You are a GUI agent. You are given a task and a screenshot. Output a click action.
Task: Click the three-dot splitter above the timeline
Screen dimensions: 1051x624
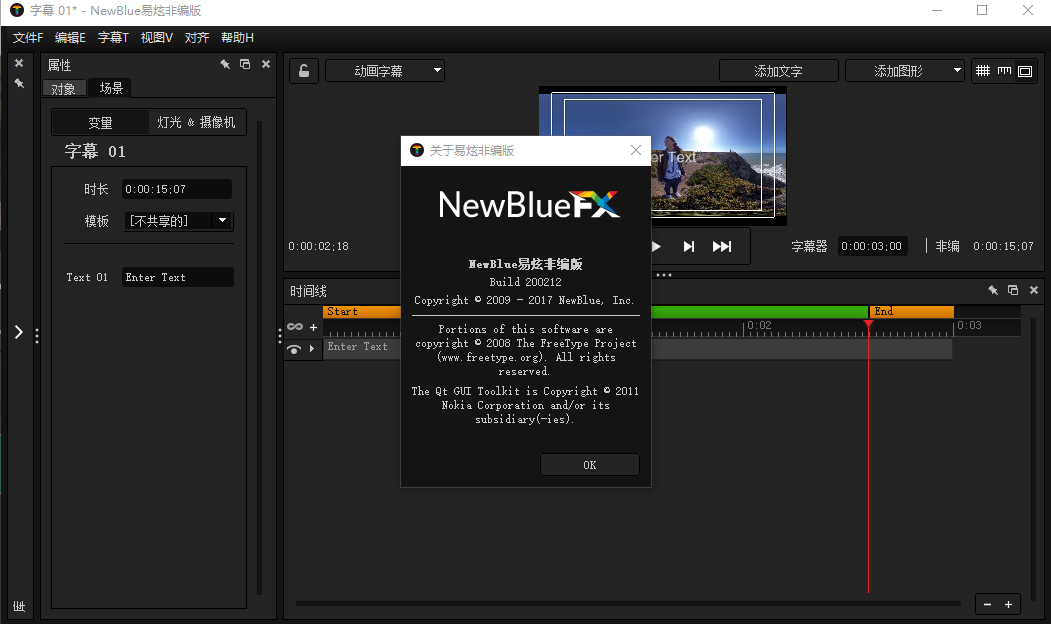[664, 275]
